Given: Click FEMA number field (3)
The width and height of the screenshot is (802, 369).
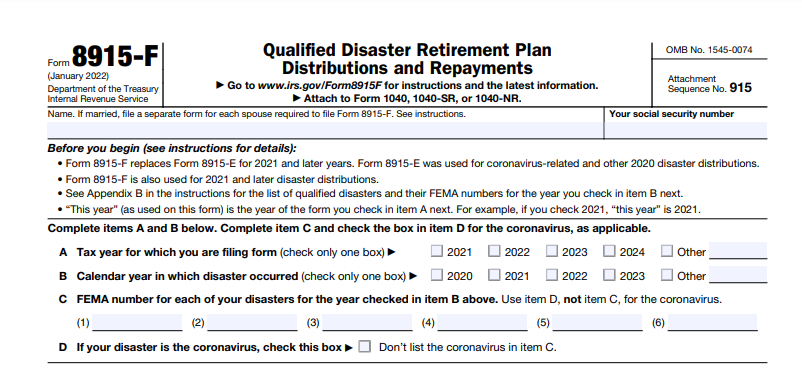Looking at the screenshot, I should (367, 322).
